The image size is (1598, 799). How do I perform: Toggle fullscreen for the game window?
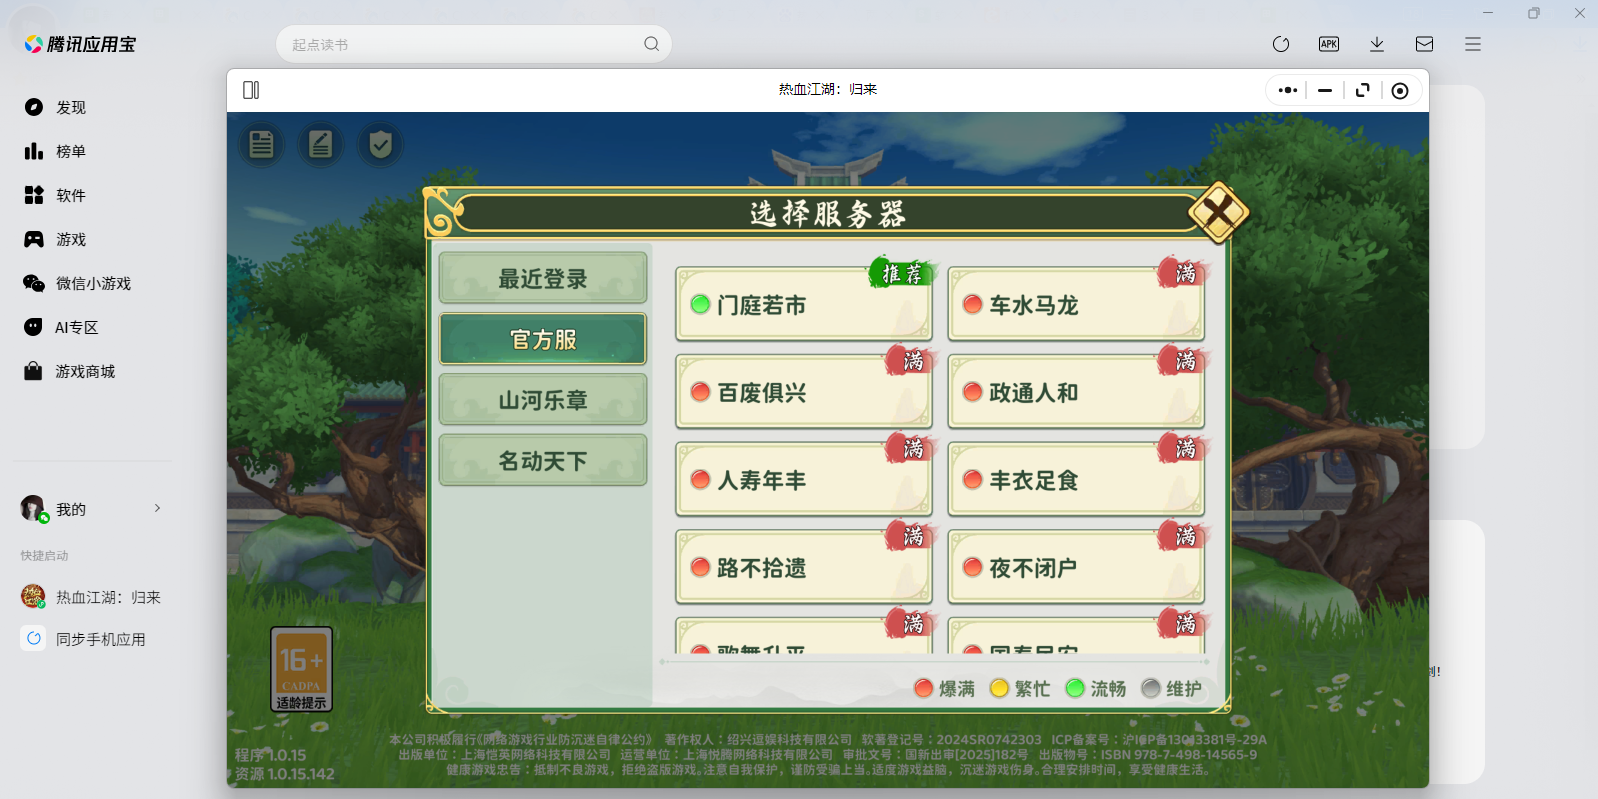[x=1362, y=91]
